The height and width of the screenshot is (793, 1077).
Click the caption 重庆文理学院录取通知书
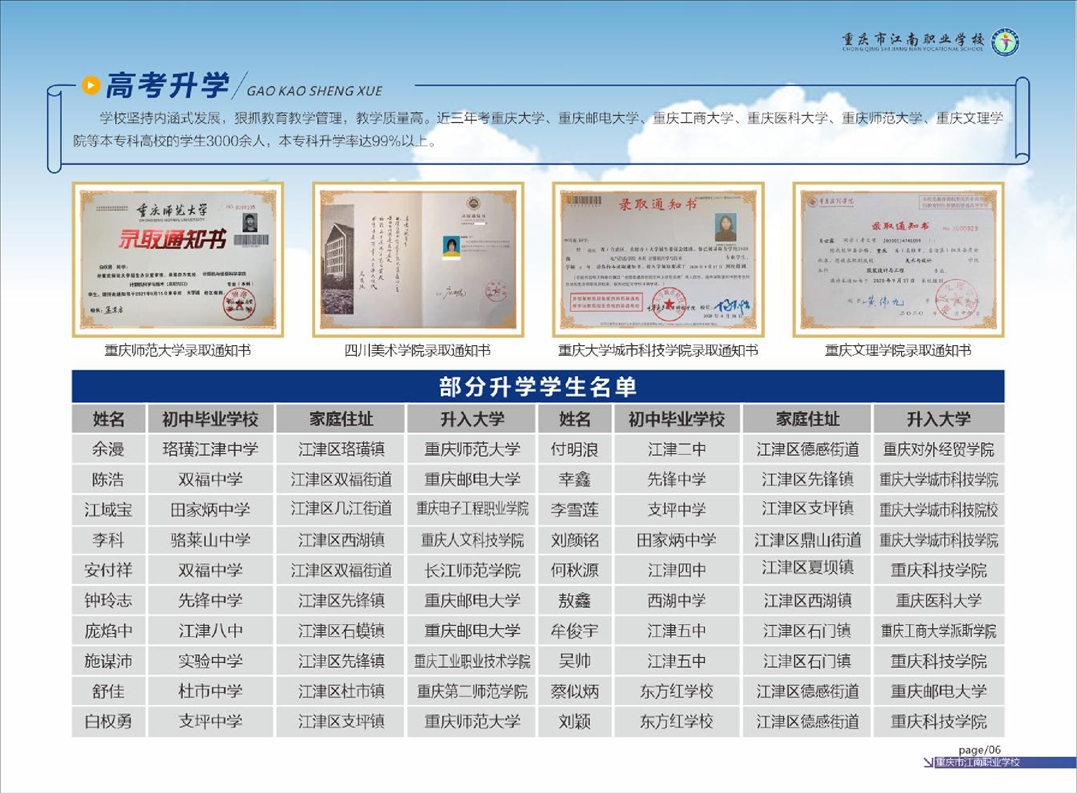898,351
